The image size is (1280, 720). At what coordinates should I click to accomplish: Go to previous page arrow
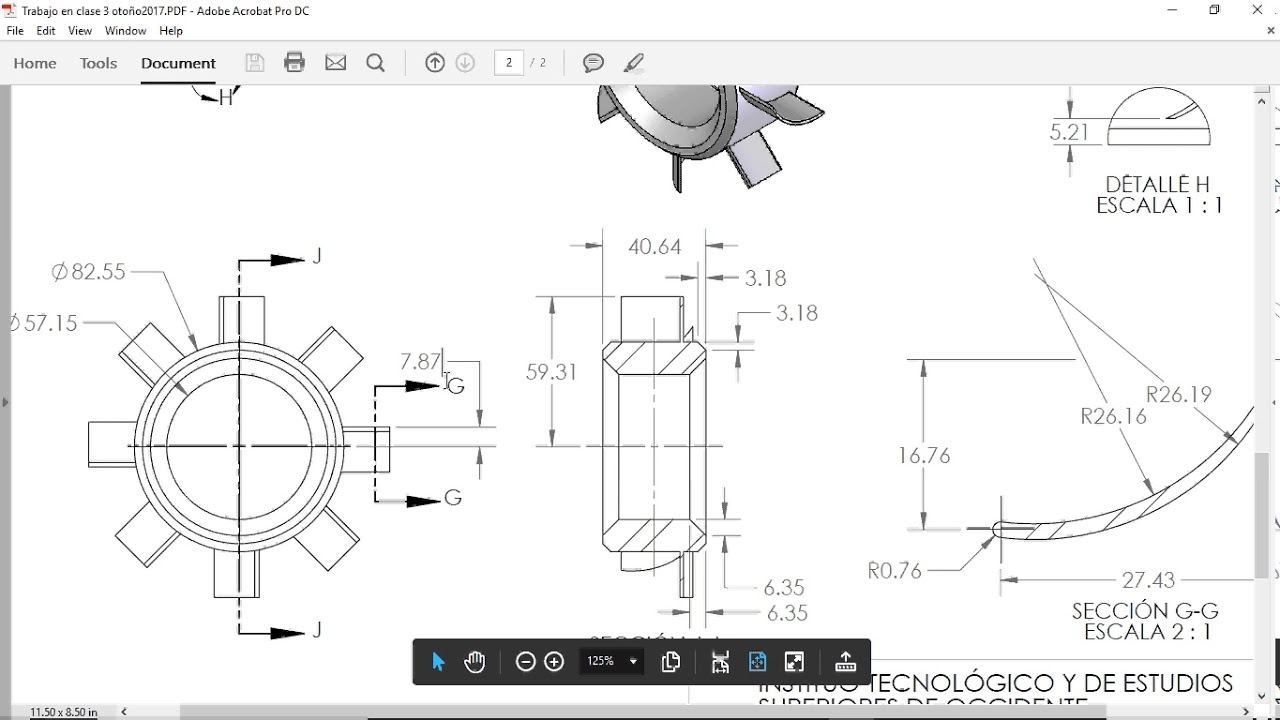435,63
